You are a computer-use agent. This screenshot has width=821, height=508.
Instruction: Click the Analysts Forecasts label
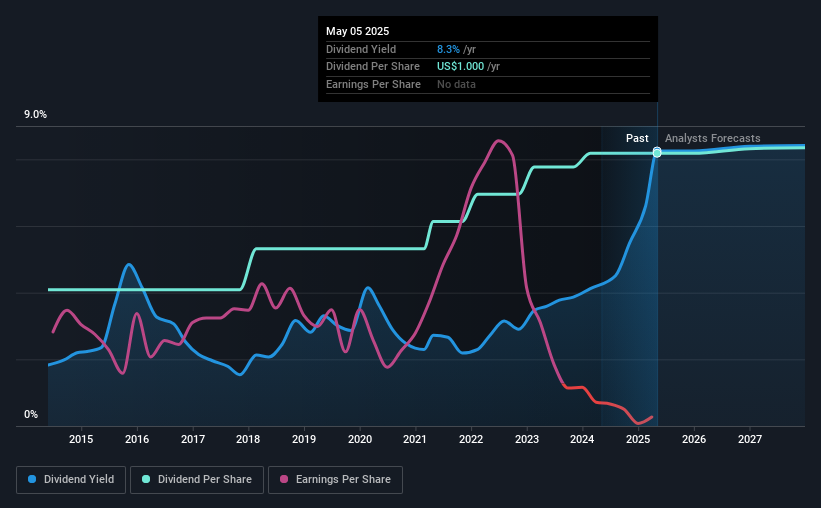[x=713, y=138]
